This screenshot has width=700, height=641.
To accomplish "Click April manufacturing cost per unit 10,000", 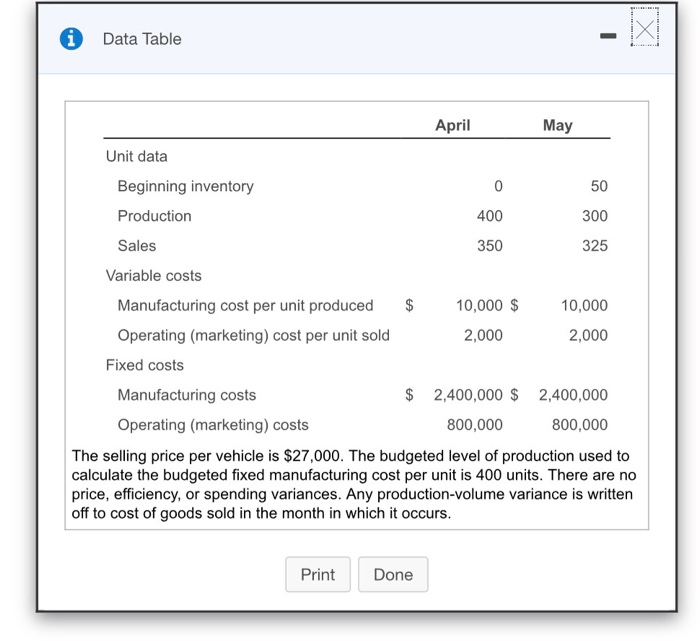I will [x=479, y=306].
